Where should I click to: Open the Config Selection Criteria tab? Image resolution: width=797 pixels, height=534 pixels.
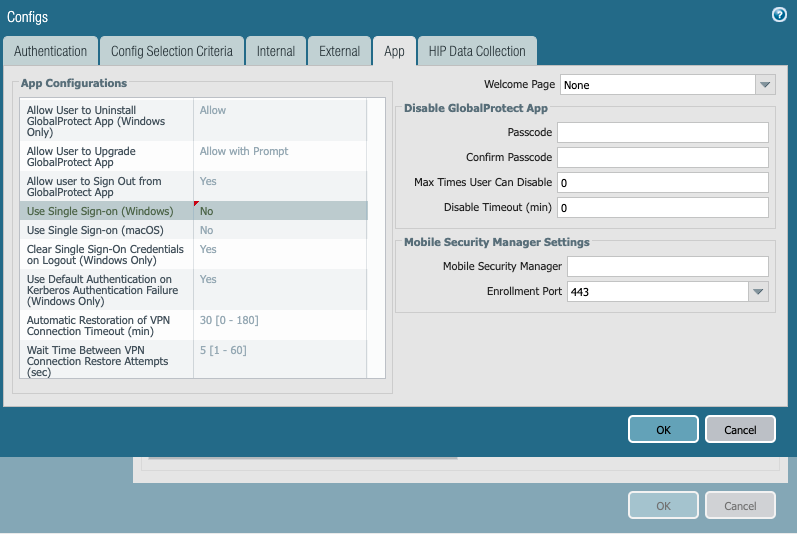[172, 51]
